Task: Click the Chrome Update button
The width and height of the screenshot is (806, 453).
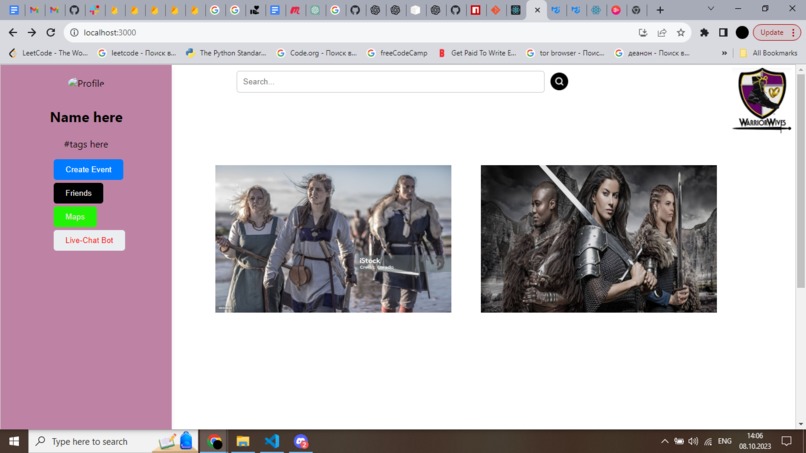Action: 771,32
